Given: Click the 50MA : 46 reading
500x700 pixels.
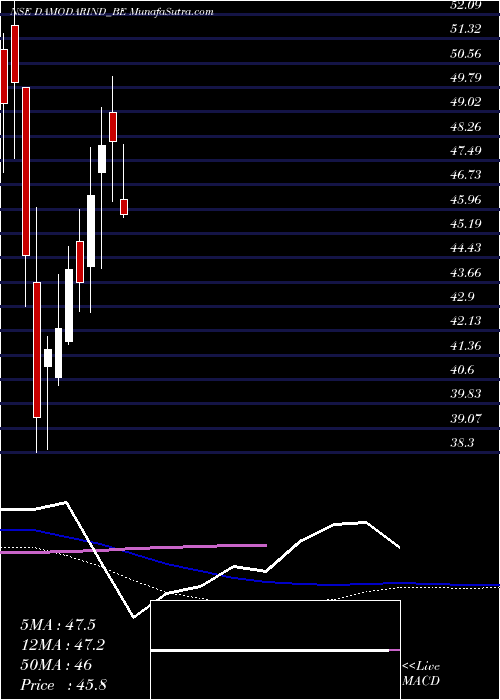Looking at the screenshot, I should [56, 665].
